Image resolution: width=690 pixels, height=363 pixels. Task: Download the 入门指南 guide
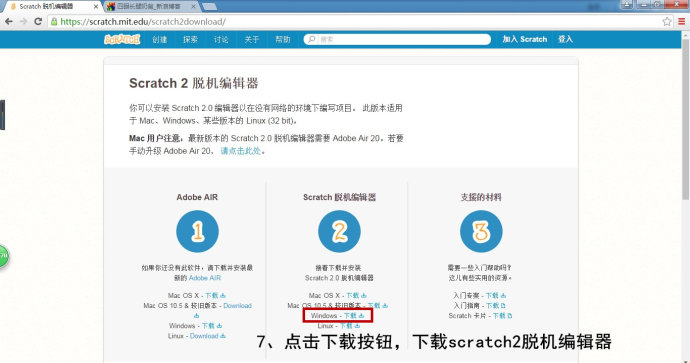tap(496, 305)
